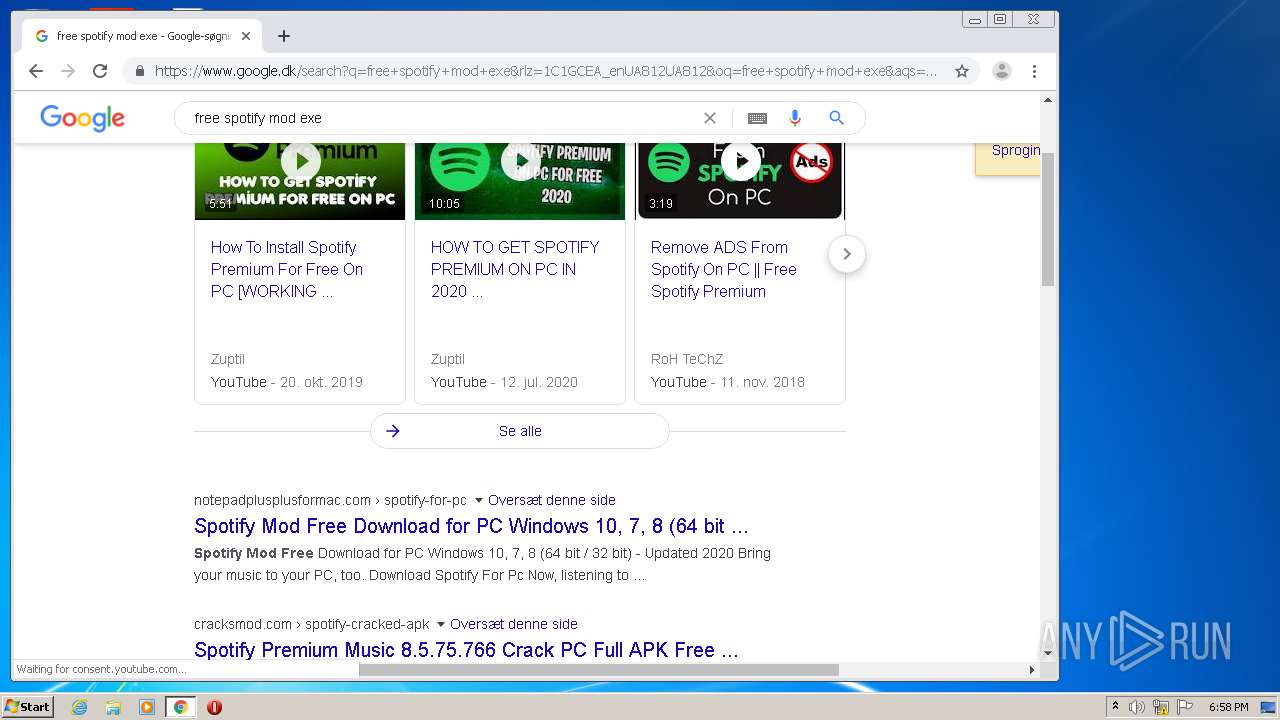Click the Google logo
This screenshot has height=720, width=1280.
[x=82, y=118]
